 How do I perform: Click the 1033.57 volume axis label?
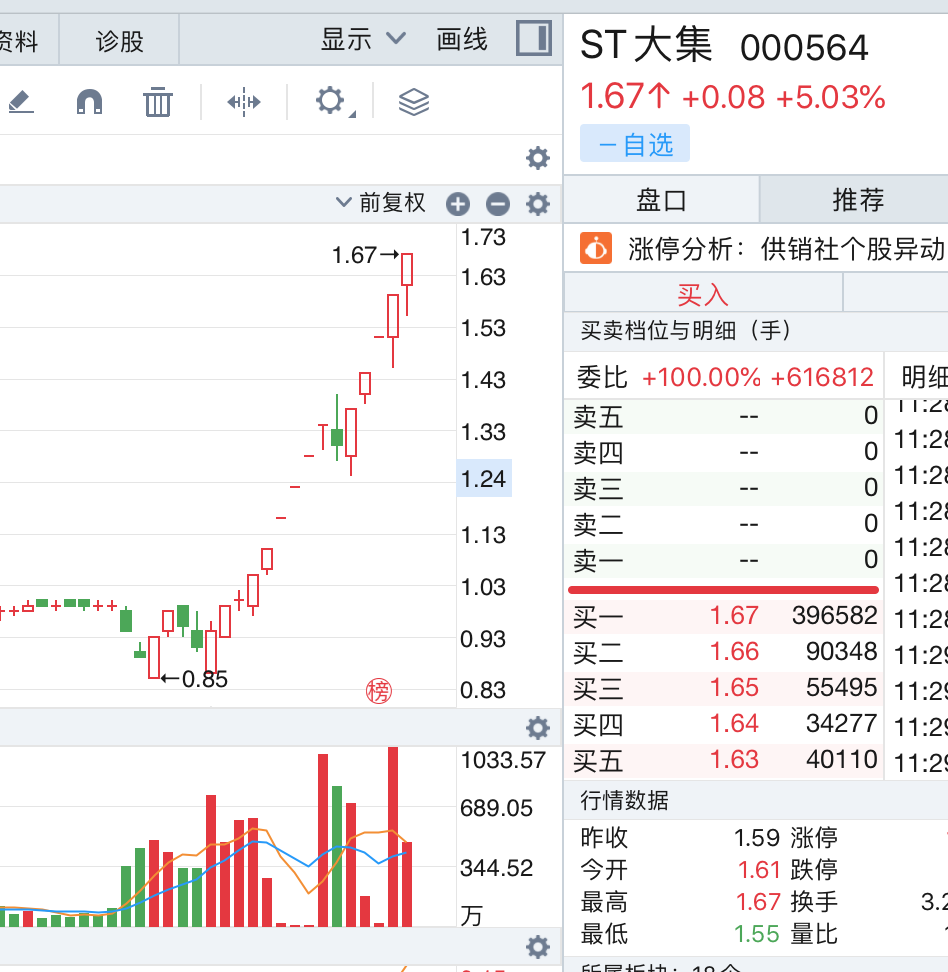[x=502, y=760]
